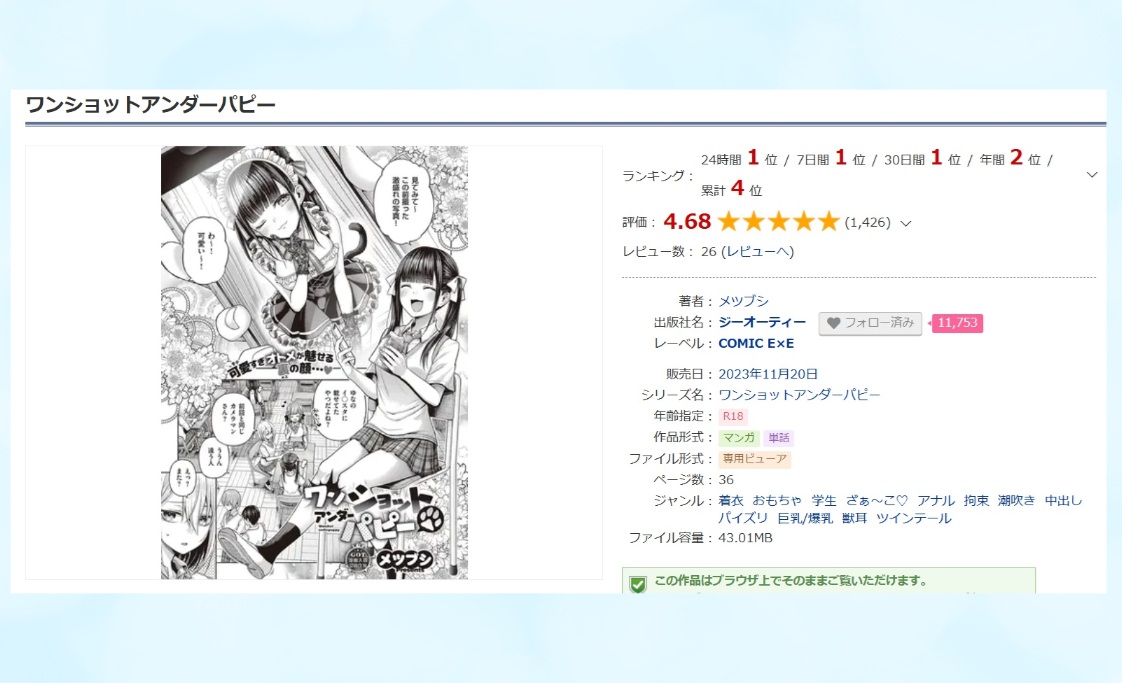Expand the ranking details chevron

pos(1091,175)
